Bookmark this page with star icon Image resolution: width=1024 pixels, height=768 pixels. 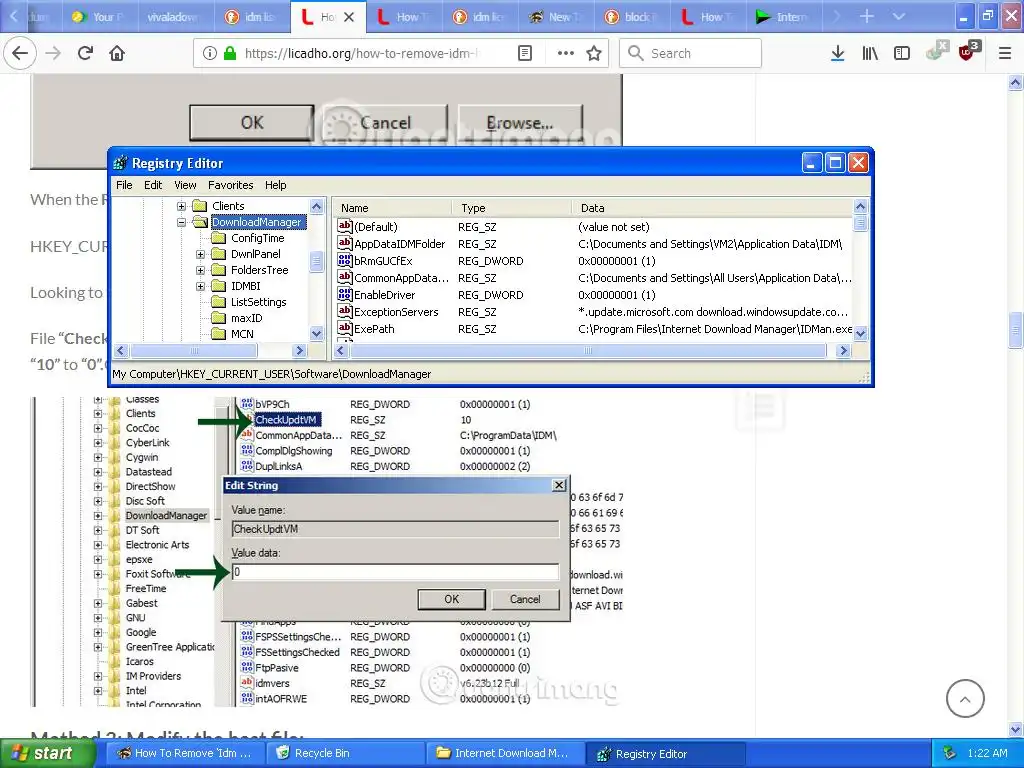click(594, 53)
